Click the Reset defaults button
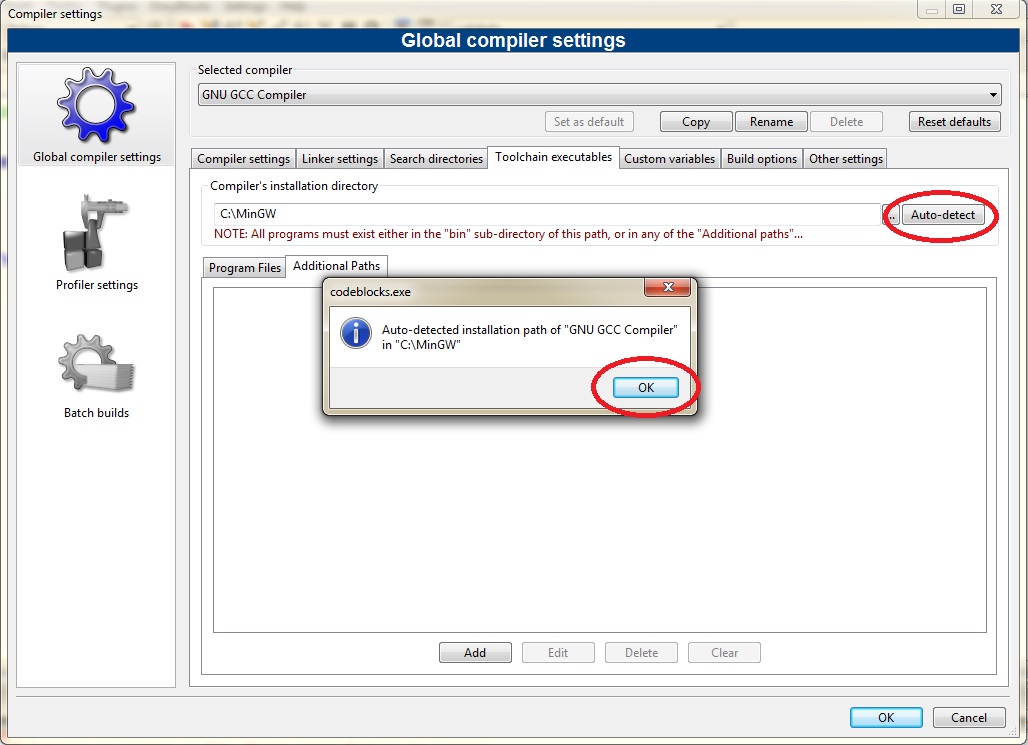The width and height of the screenshot is (1028, 745). 955,122
